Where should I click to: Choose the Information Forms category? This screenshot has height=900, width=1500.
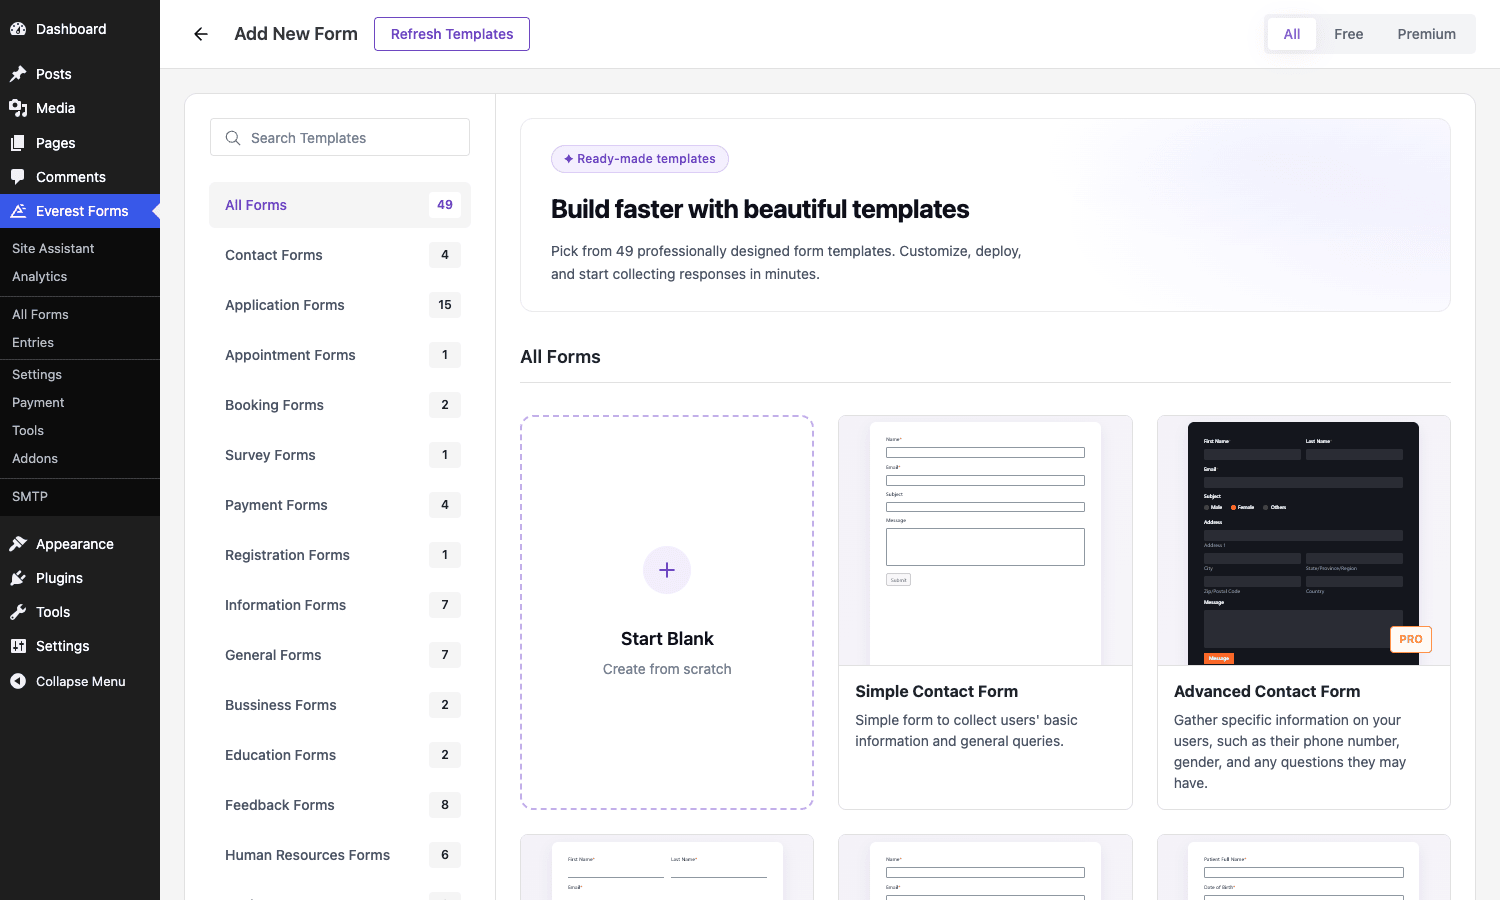pyautogui.click(x=340, y=605)
